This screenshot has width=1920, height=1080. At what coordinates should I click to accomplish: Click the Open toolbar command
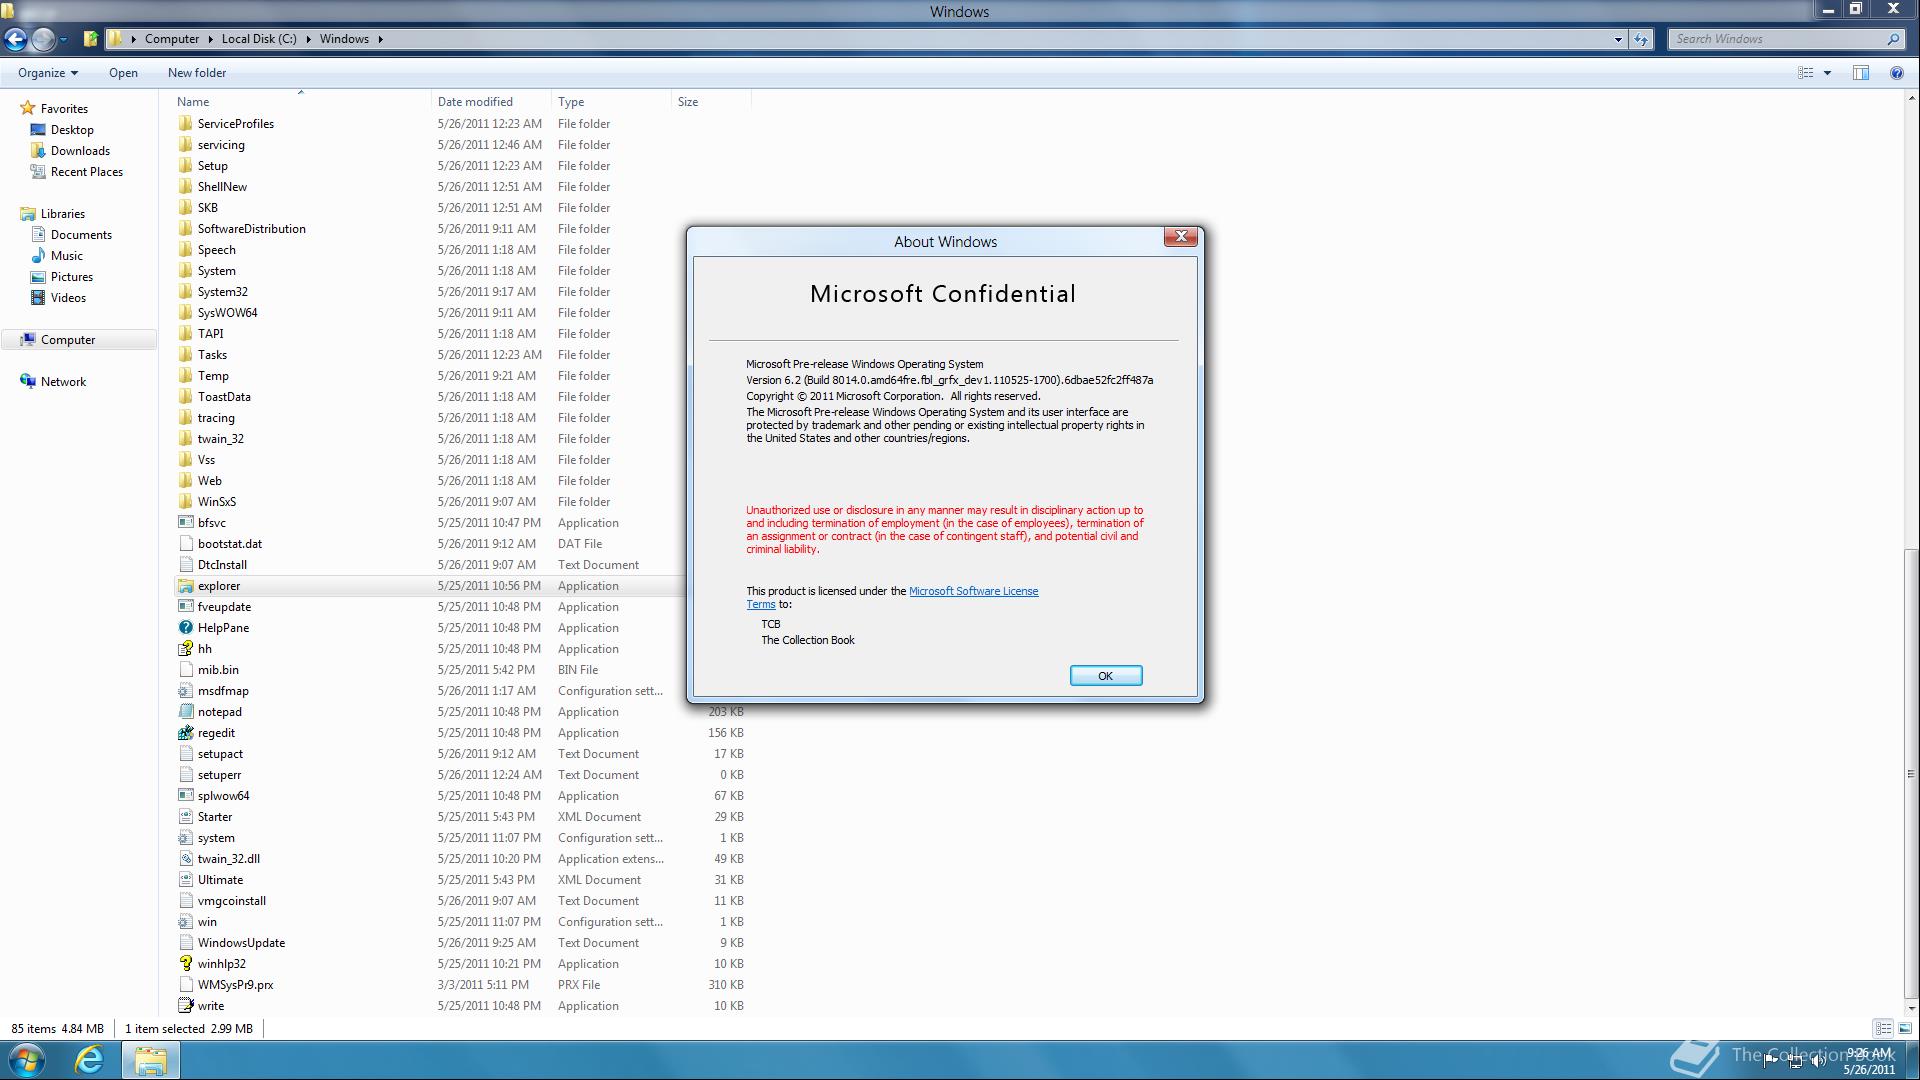[123, 73]
